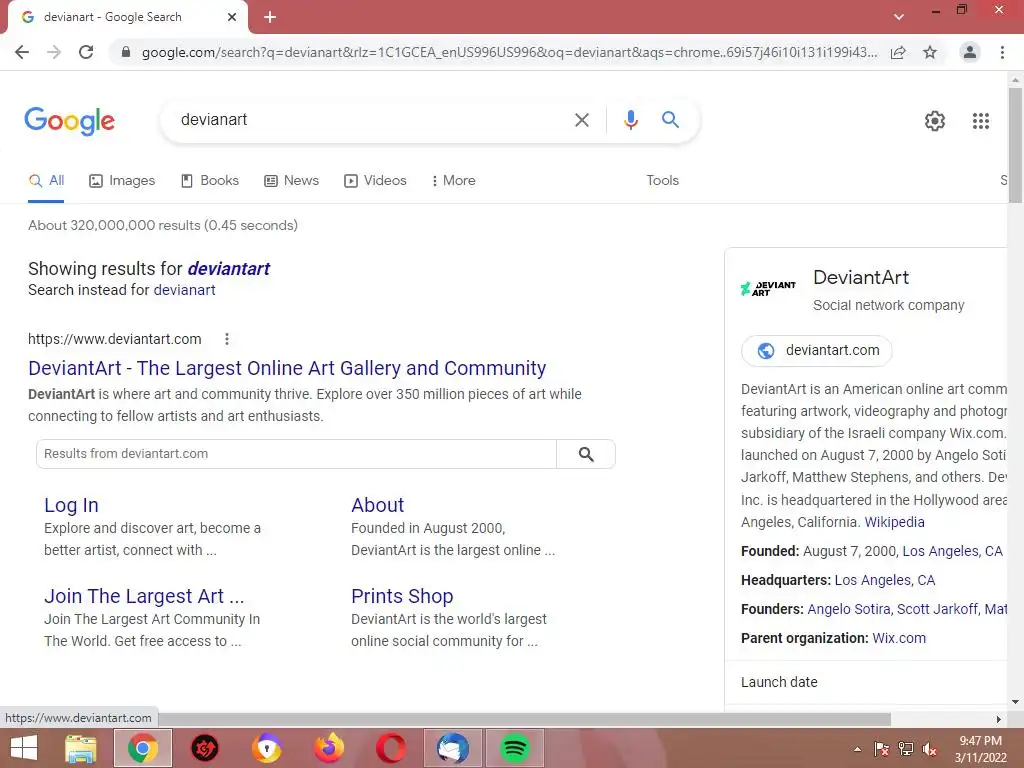Select the All results tab
Viewport: 1024px width, 768px height.
coord(46,180)
